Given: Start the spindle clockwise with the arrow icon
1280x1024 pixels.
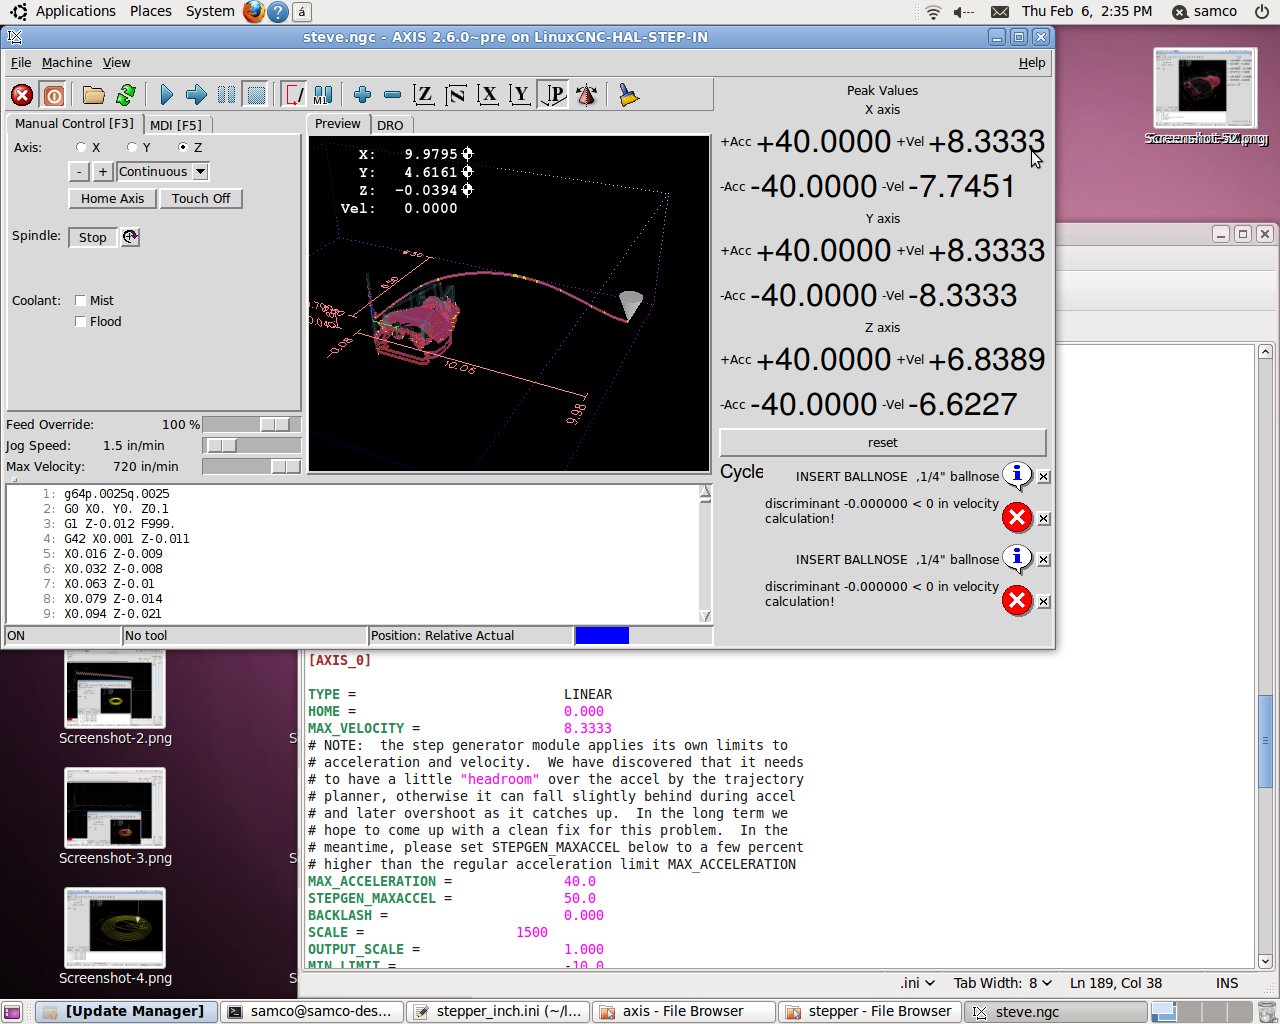Looking at the screenshot, I should click(x=130, y=237).
